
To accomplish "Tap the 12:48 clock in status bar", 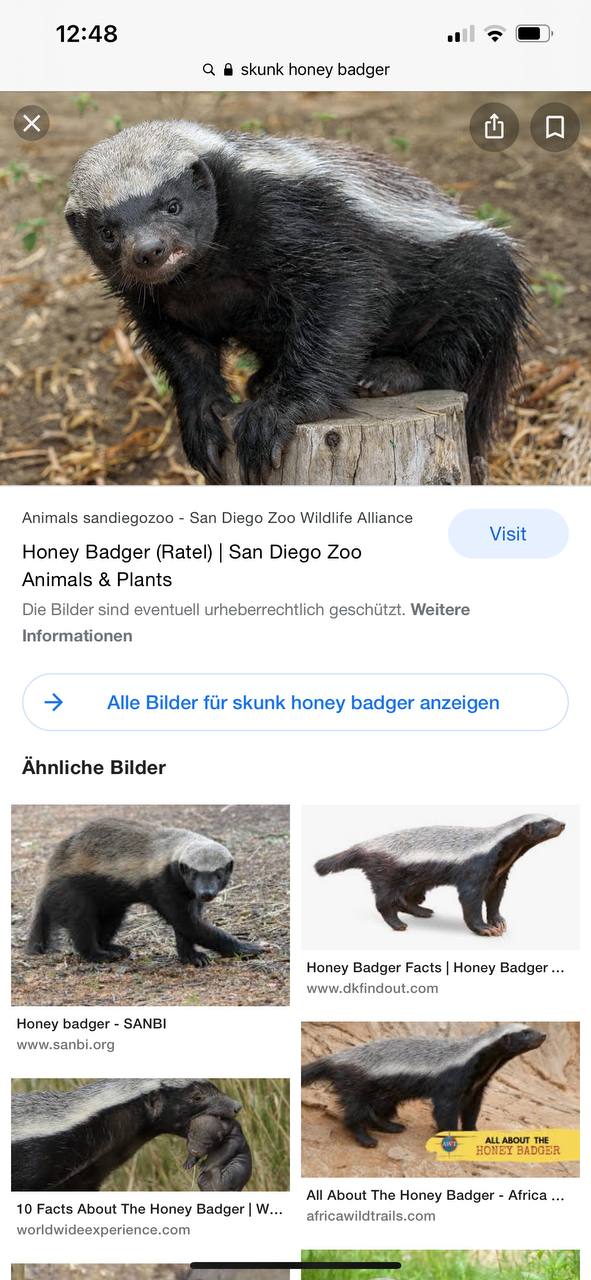I will 87,34.
